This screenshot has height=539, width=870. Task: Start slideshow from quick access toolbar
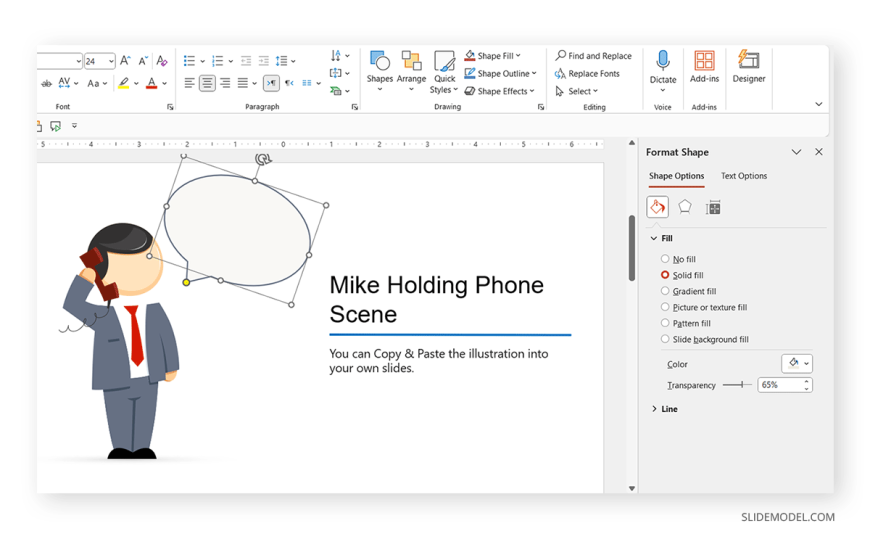tap(55, 127)
